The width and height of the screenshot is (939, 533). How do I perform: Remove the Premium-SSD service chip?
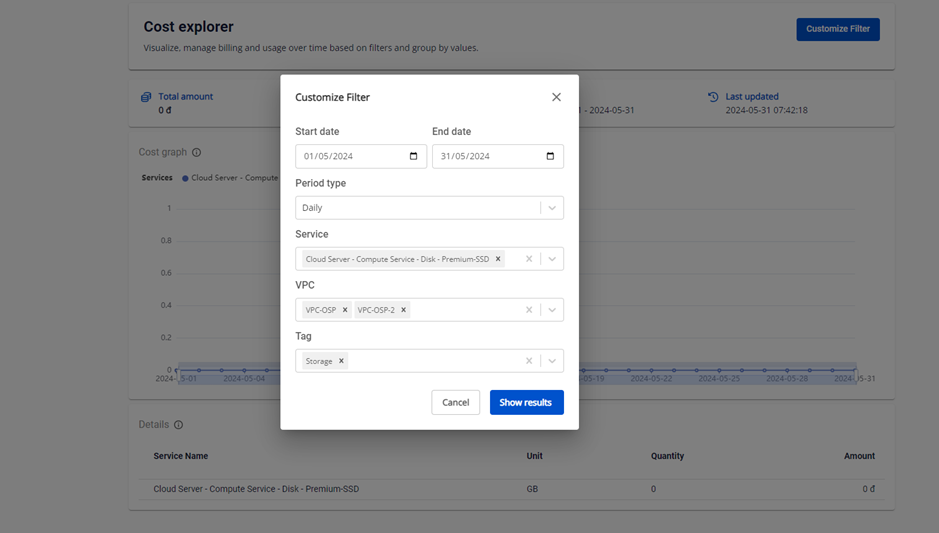[x=498, y=259]
